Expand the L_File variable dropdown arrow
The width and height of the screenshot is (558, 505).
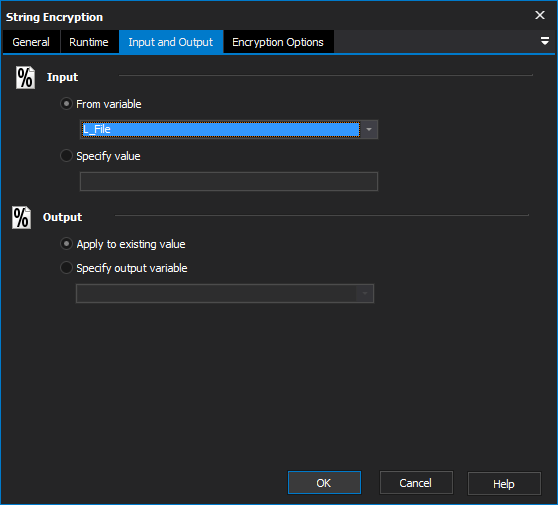369,130
